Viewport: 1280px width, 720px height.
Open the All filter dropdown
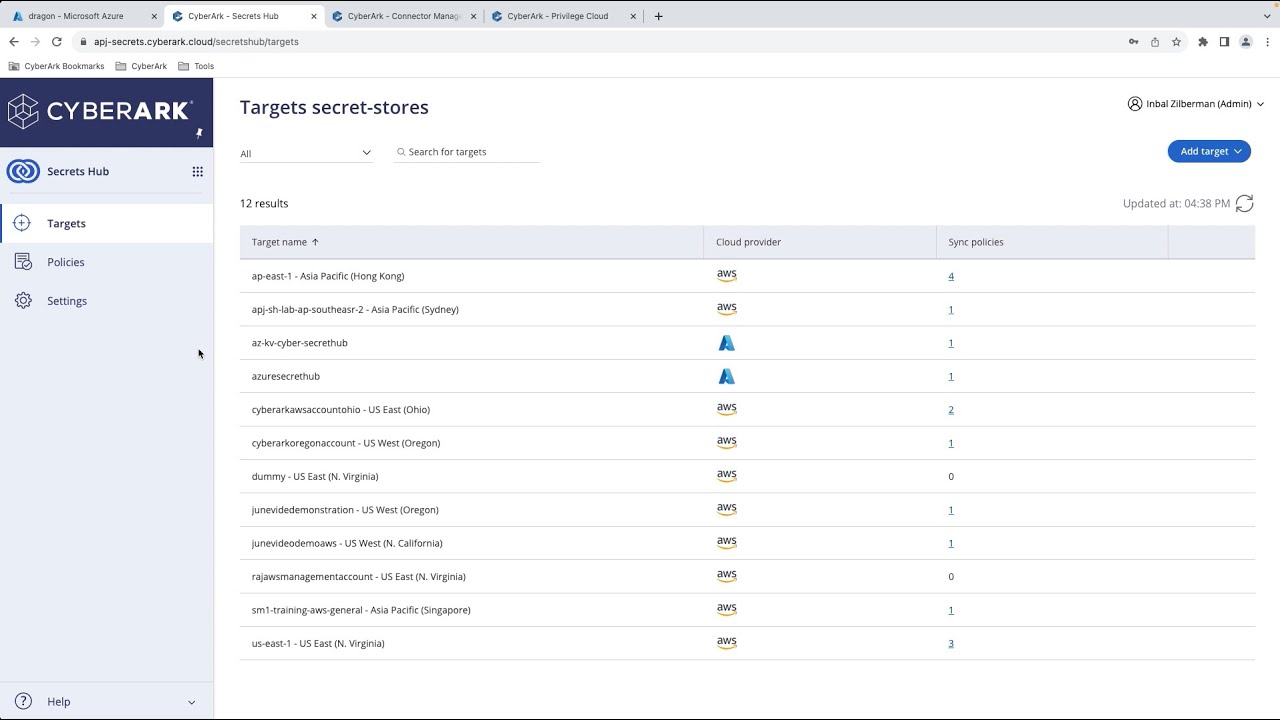pyautogui.click(x=306, y=153)
